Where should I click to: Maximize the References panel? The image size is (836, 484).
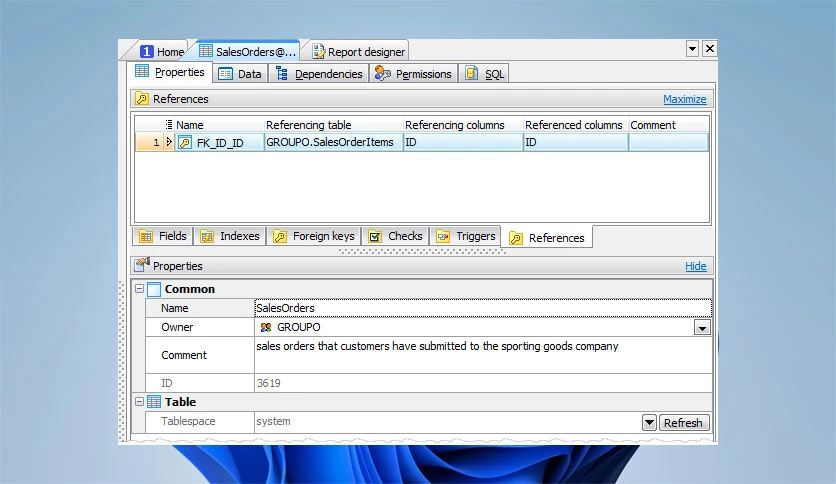[x=685, y=99]
